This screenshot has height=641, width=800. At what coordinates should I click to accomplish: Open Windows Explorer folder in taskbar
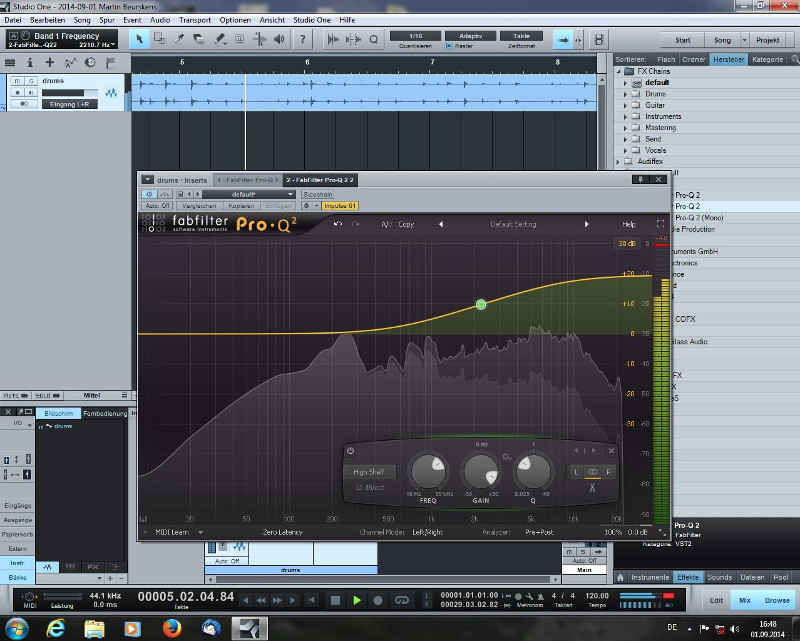point(94,628)
